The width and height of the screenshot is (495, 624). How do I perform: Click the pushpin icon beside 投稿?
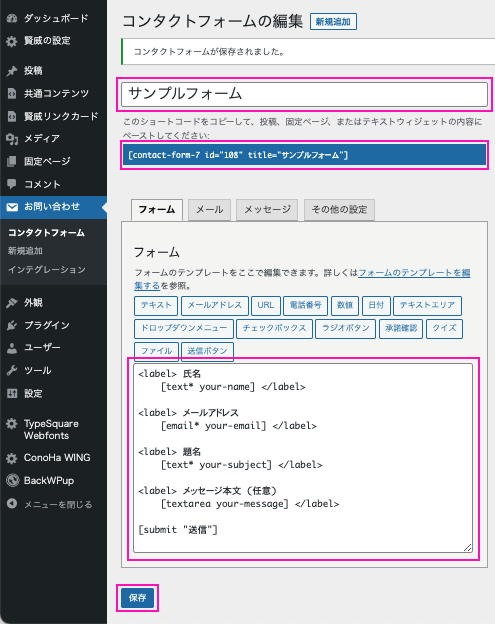click(12, 71)
